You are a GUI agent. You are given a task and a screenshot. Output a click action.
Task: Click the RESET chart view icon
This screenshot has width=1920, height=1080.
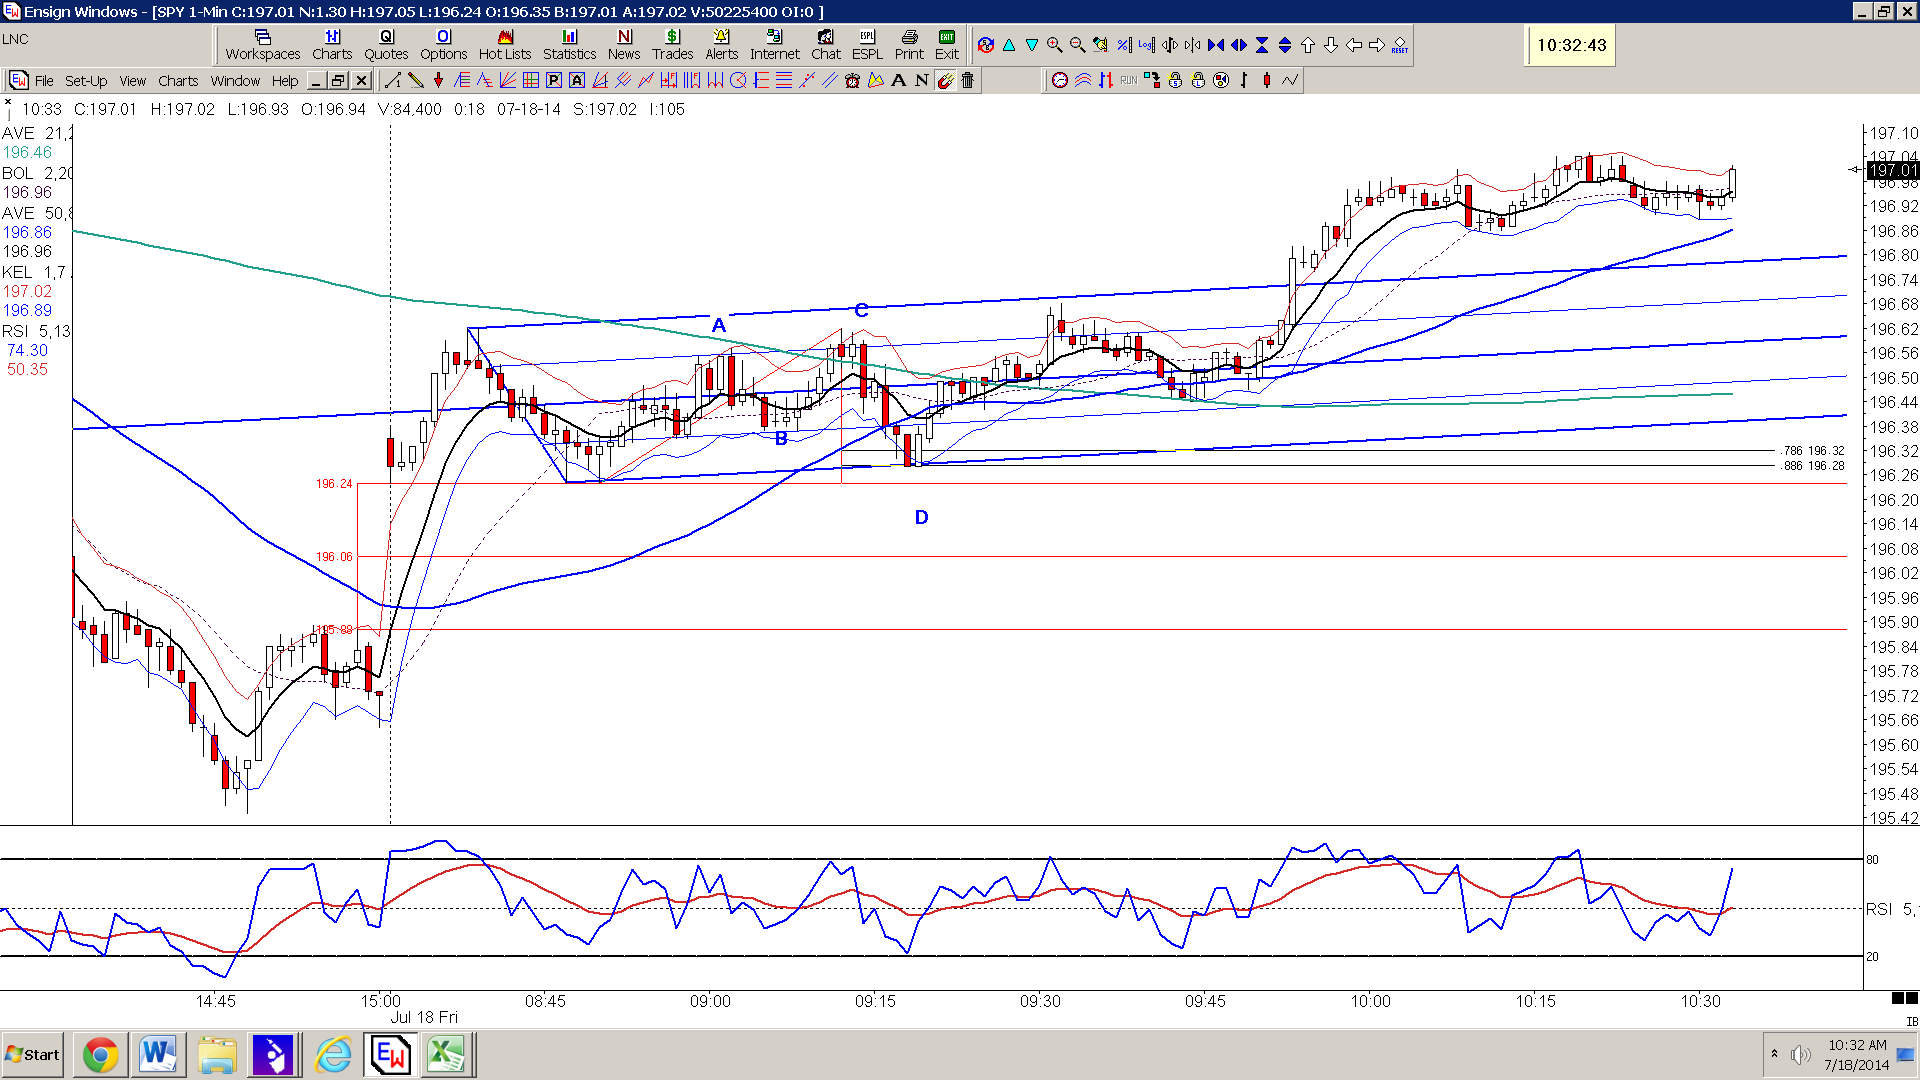point(1400,45)
